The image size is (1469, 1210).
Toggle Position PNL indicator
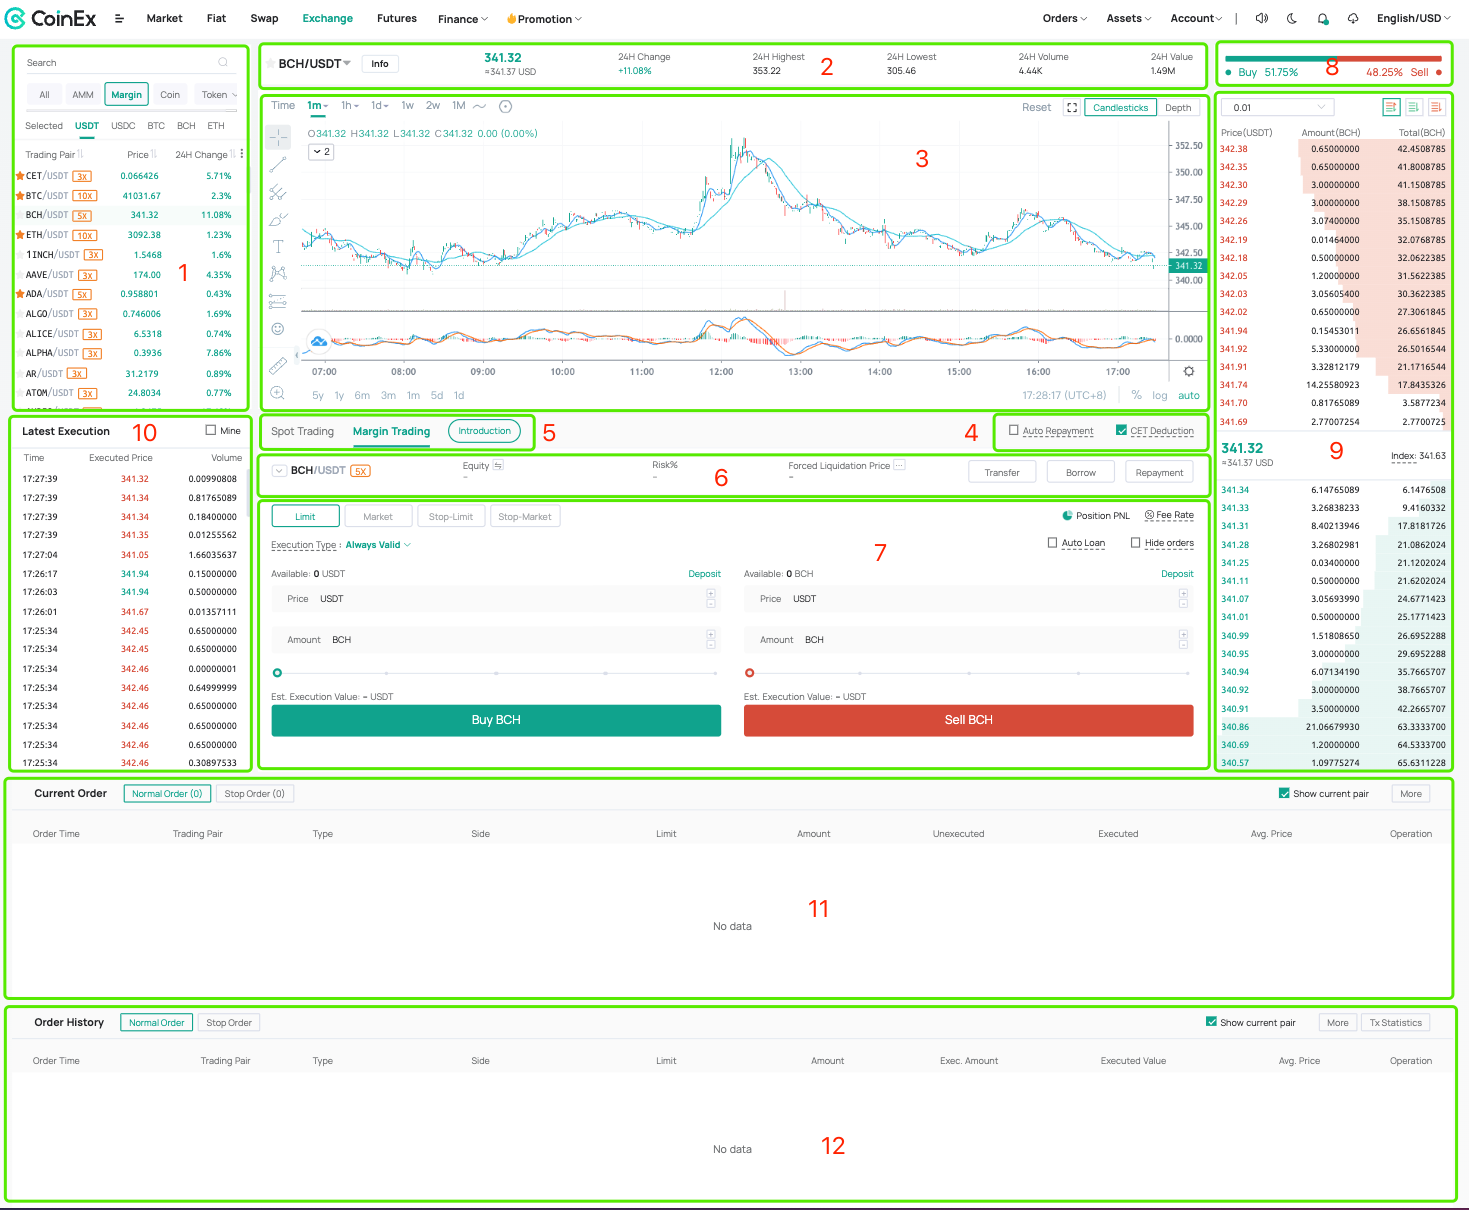pos(1096,516)
